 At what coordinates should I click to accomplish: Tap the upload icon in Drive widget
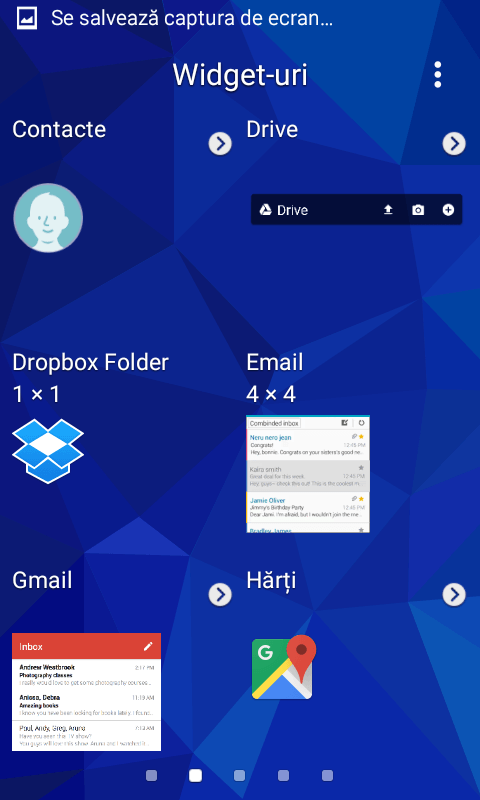388,210
